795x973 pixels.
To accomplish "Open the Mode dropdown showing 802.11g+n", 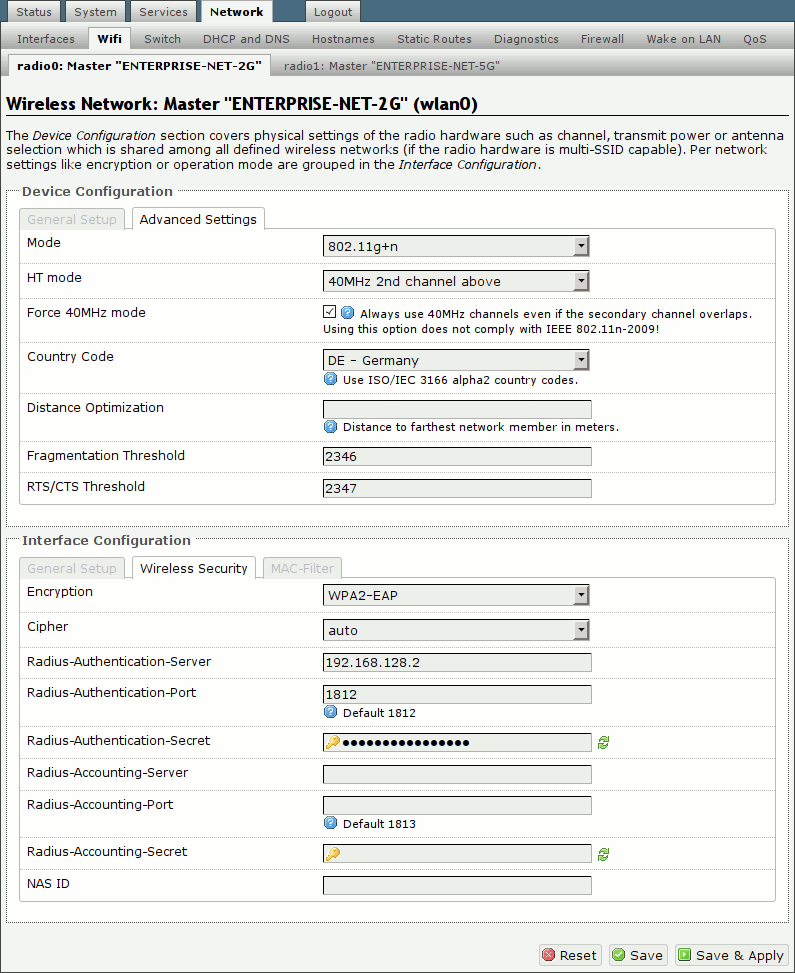I will click(x=456, y=246).
